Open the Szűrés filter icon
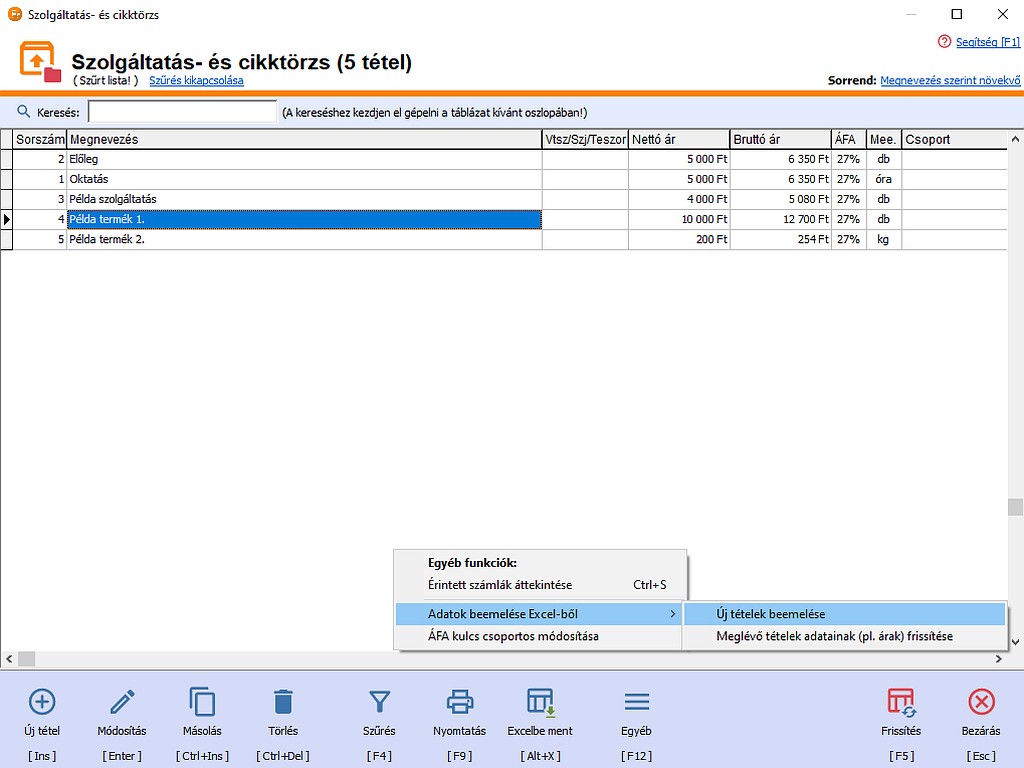The image size is (1024, 768). point(379,702)
